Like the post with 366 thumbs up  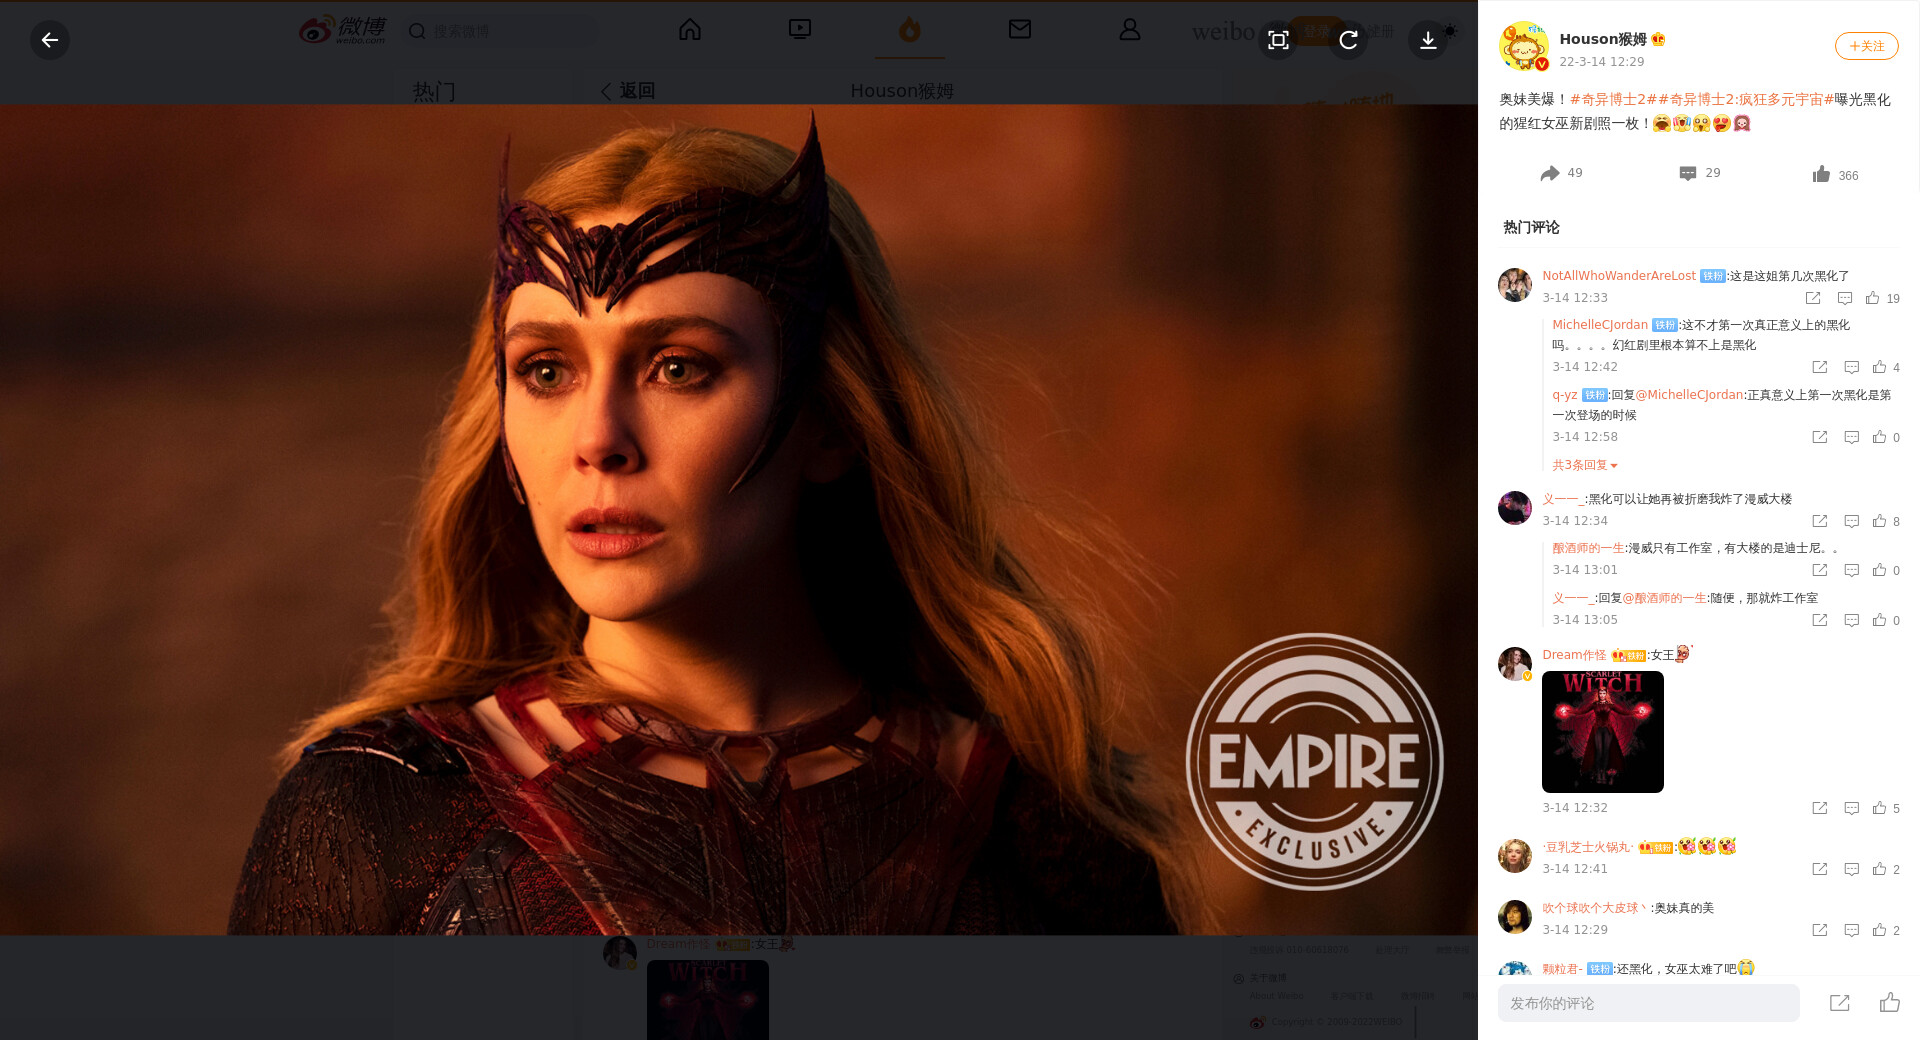(1821, 174)
